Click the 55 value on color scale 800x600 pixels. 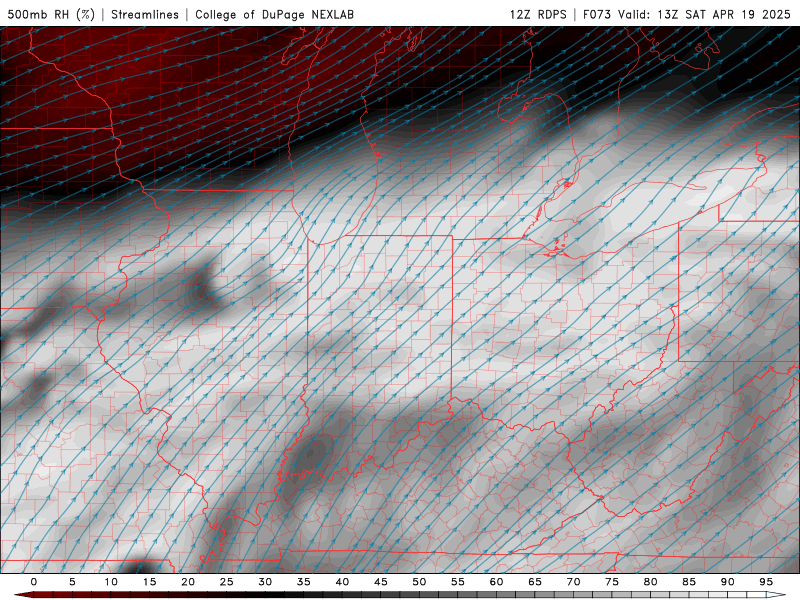[x=458, y=582]
